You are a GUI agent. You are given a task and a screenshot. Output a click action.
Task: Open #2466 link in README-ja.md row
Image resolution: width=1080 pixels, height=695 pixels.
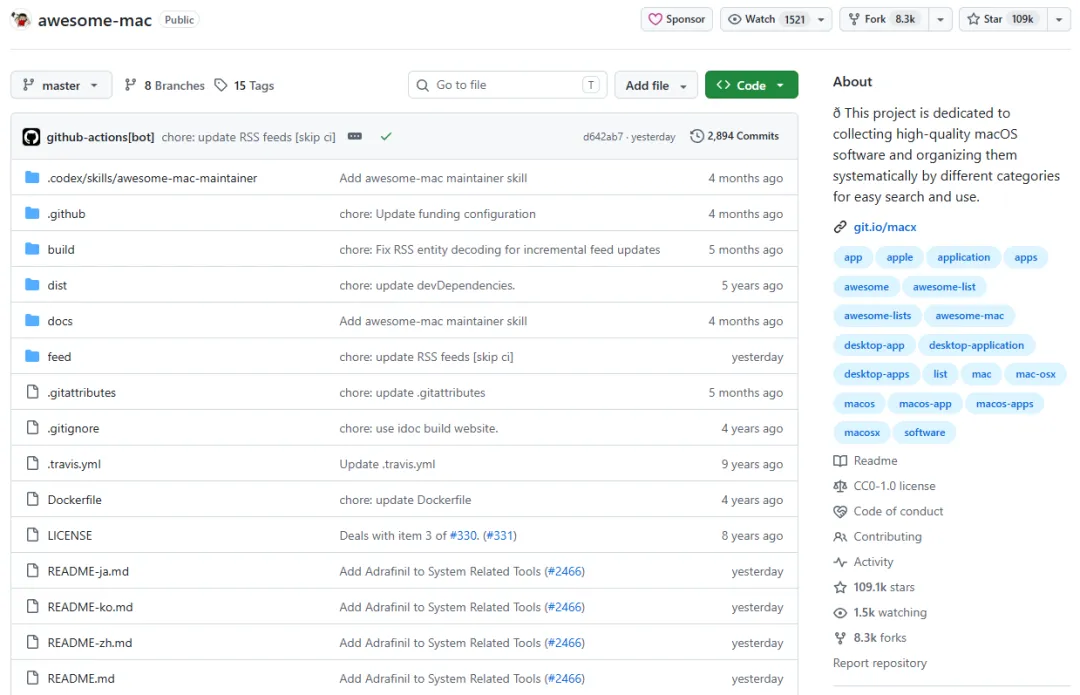point(565,572)
